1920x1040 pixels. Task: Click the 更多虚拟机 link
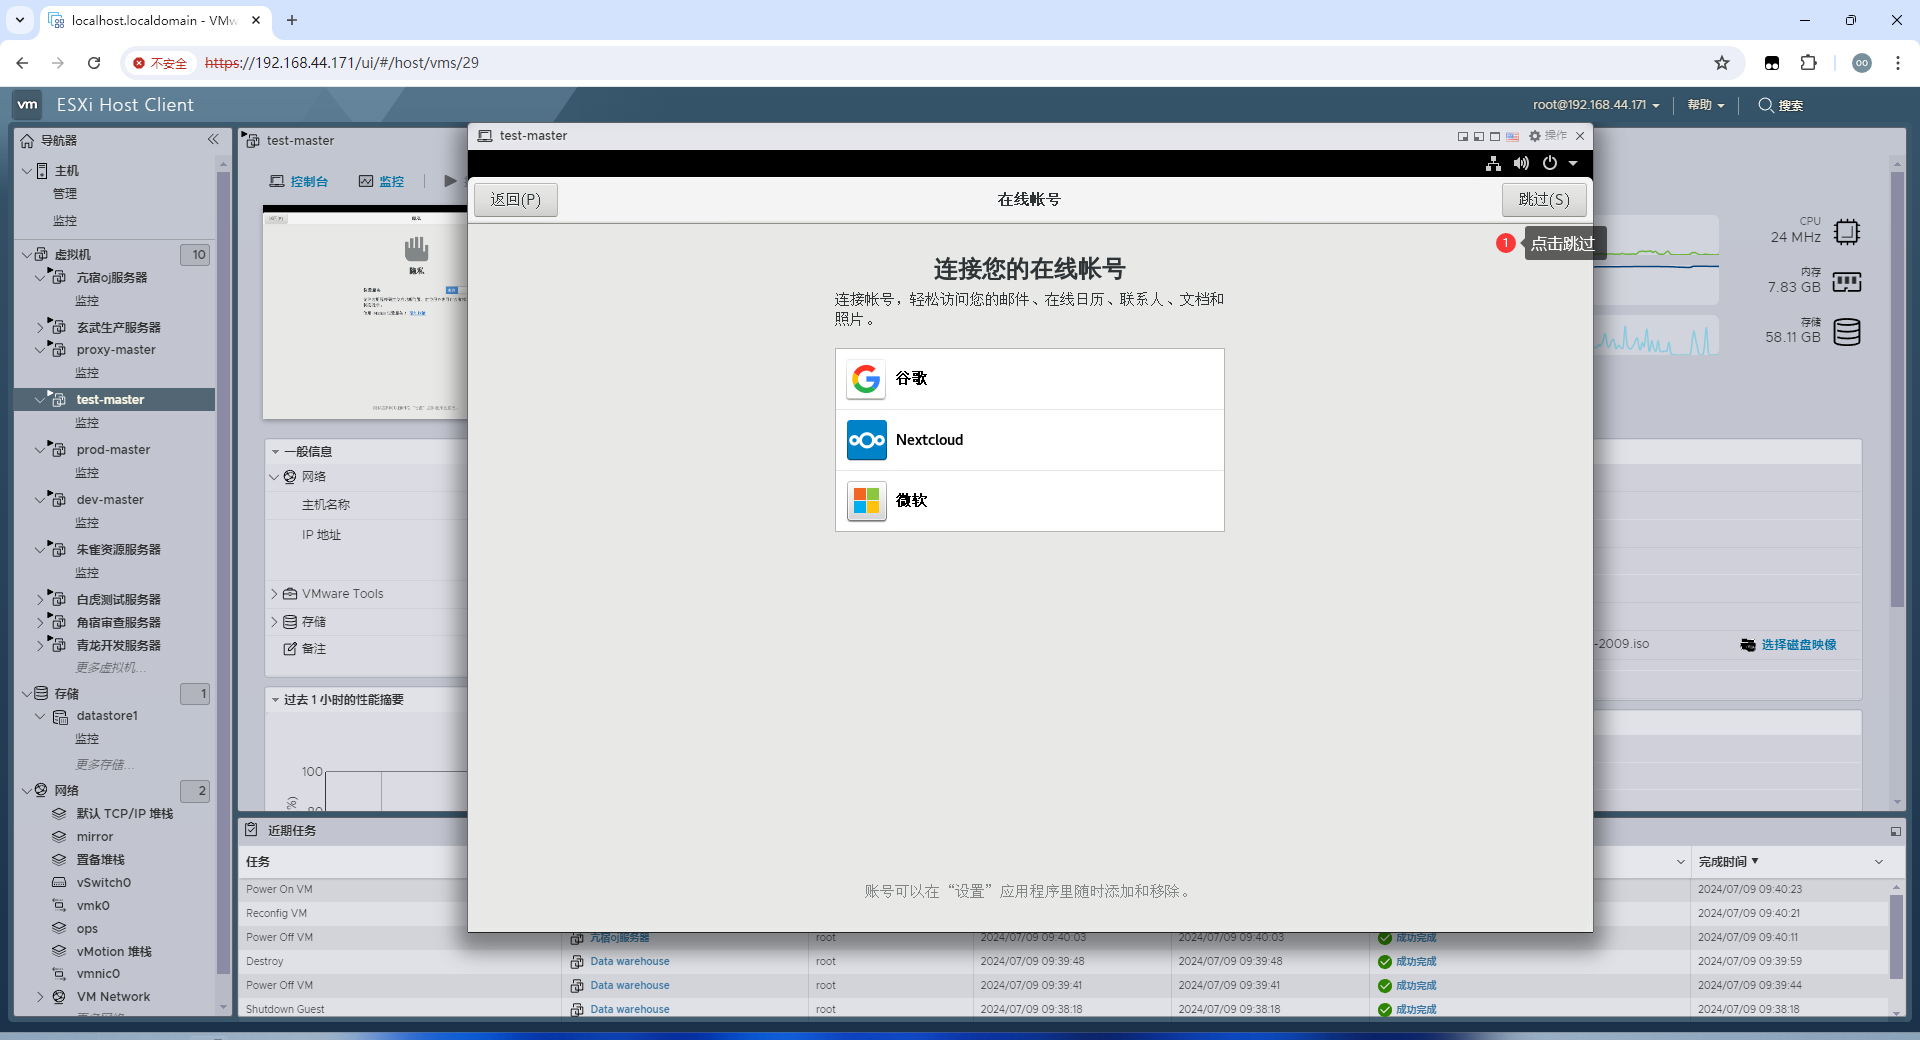click(111, 668)
